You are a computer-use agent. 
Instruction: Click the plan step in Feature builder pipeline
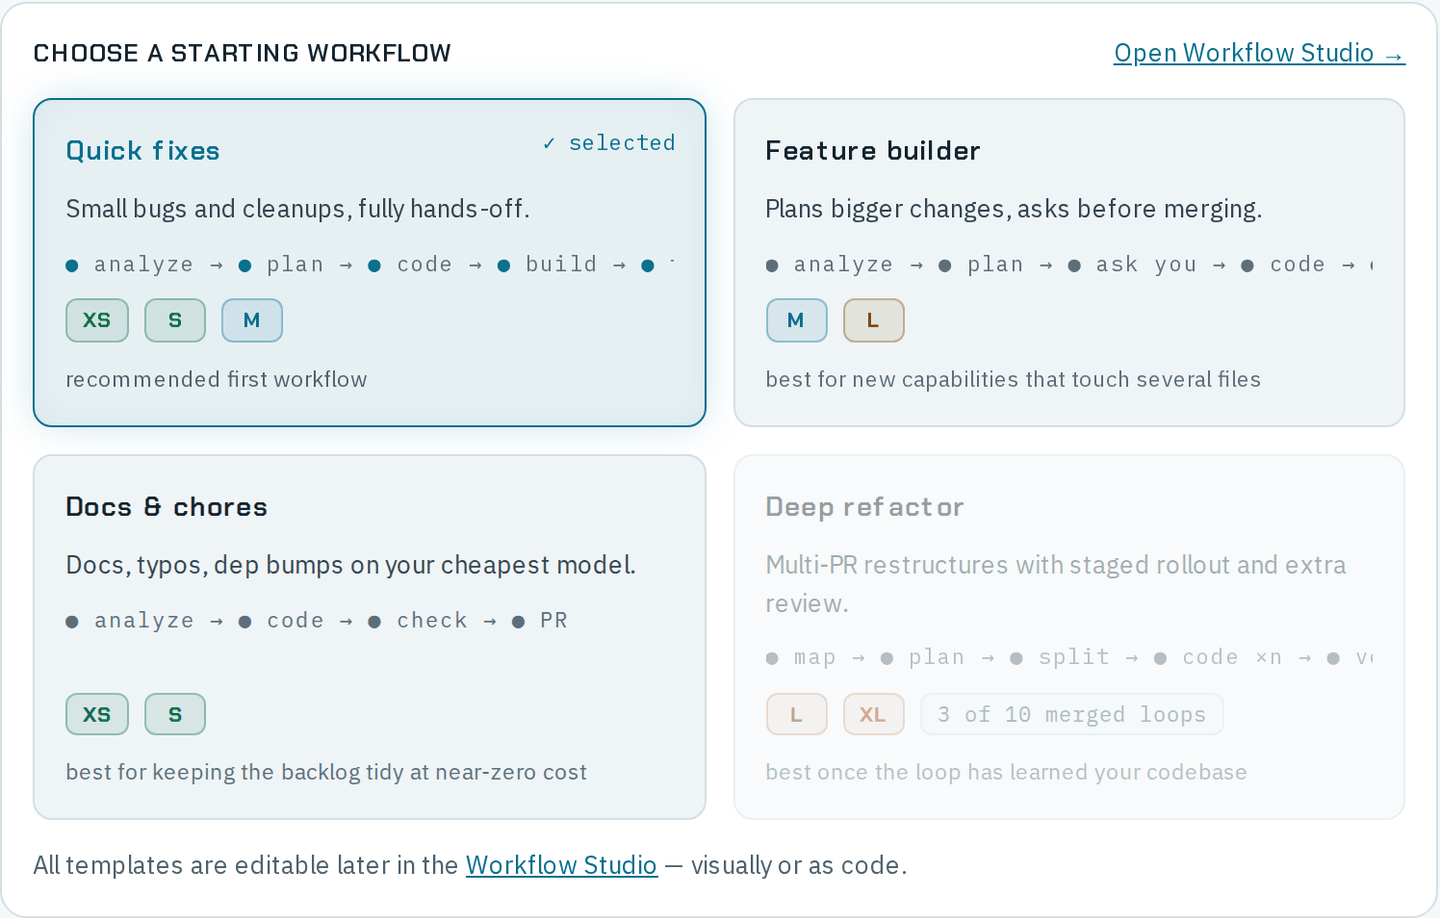tap(981, 264)
